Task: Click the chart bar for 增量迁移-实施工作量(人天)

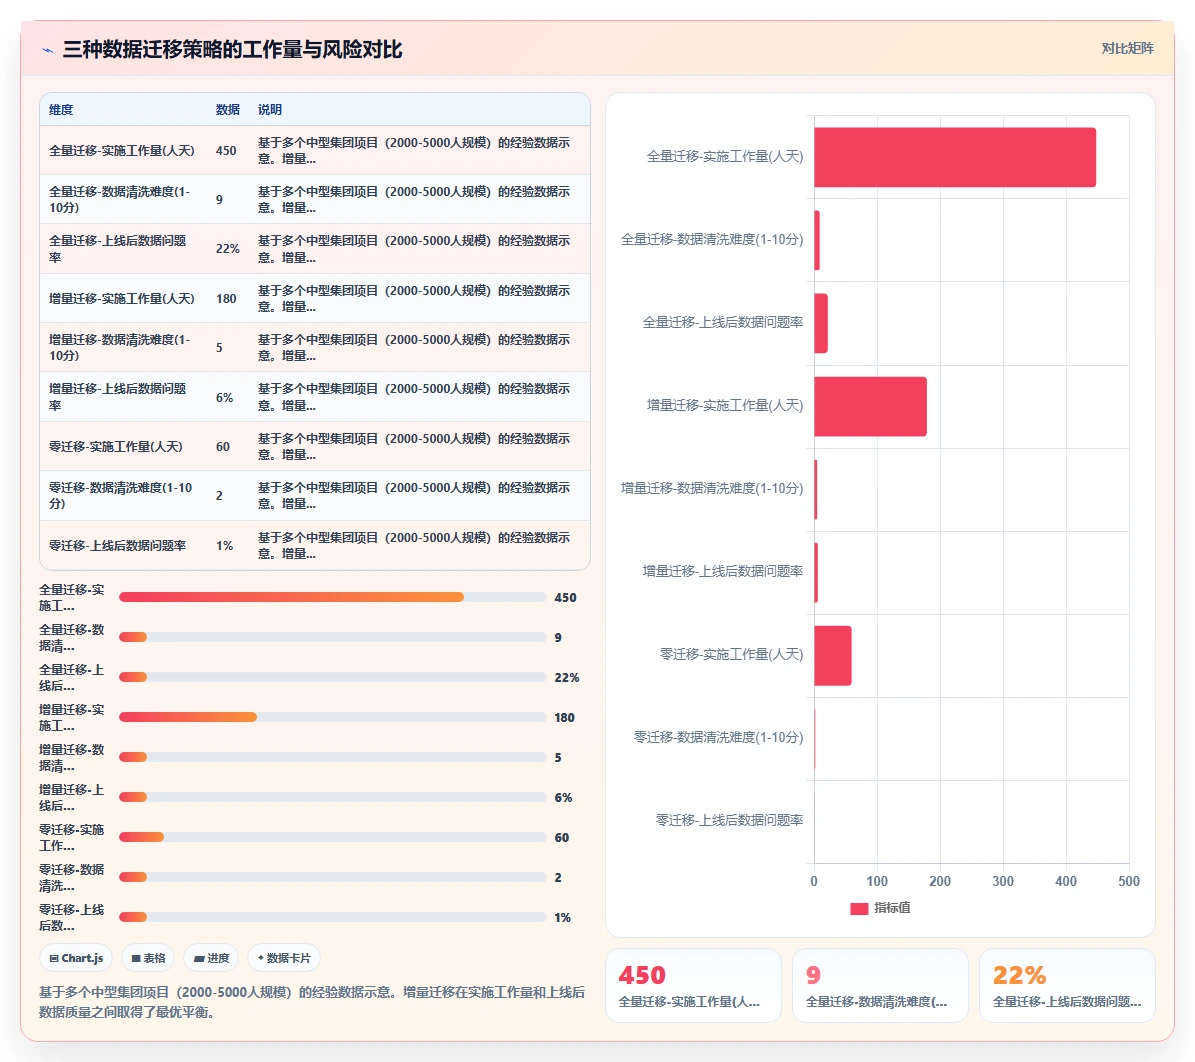Action: point(870,406)
